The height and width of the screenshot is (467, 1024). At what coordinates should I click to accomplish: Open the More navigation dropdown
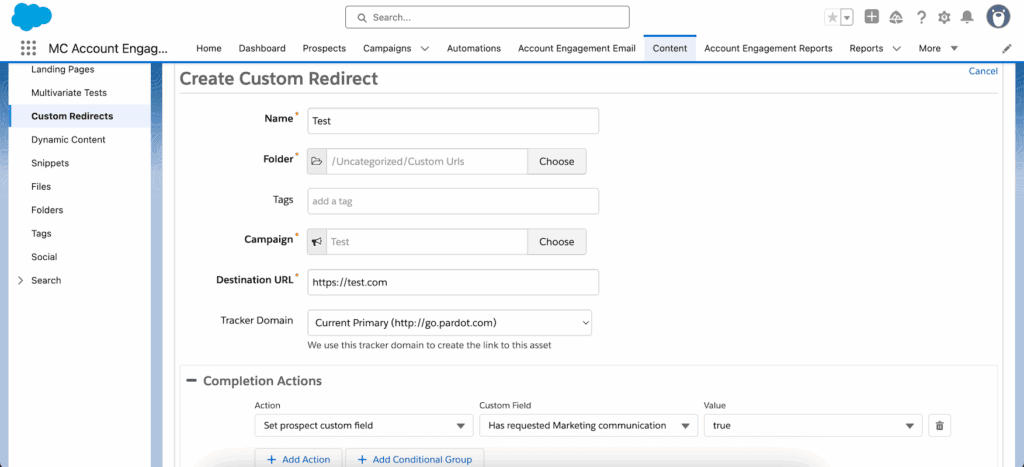[x=938, y=48]
